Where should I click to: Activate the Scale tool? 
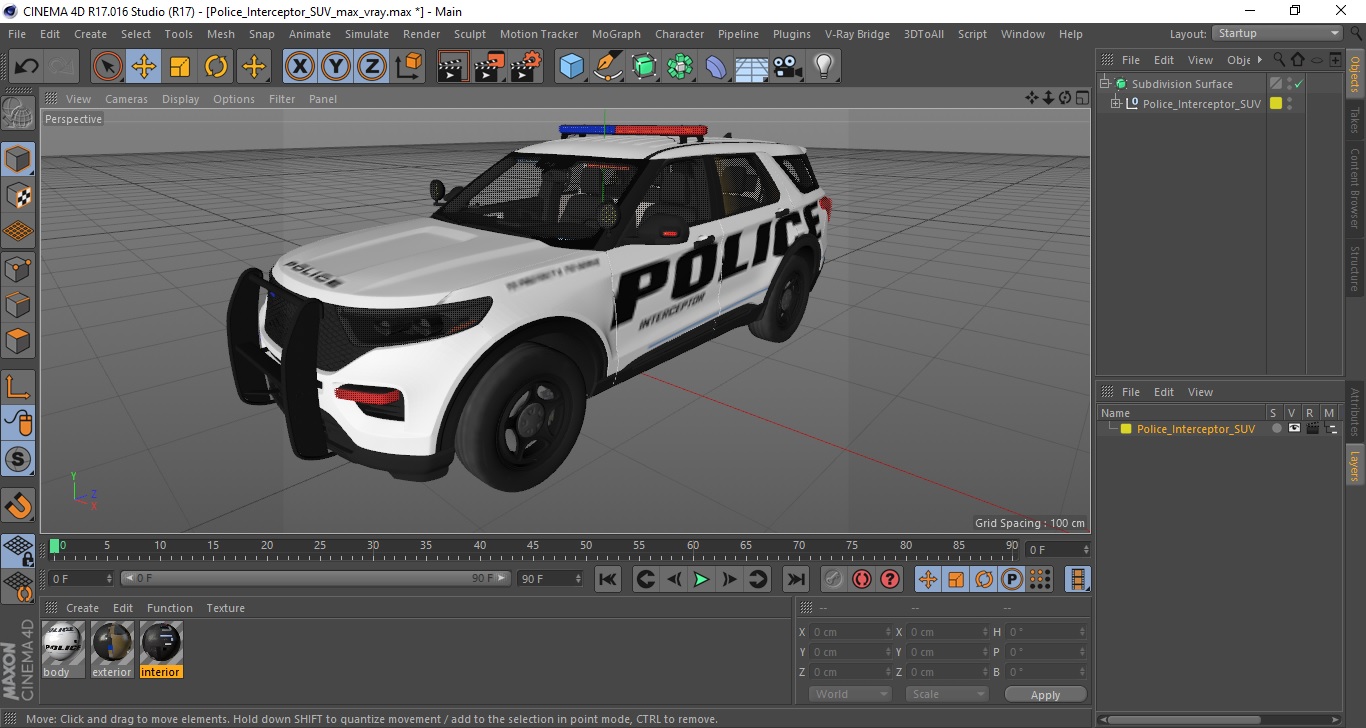click(180, 67)
